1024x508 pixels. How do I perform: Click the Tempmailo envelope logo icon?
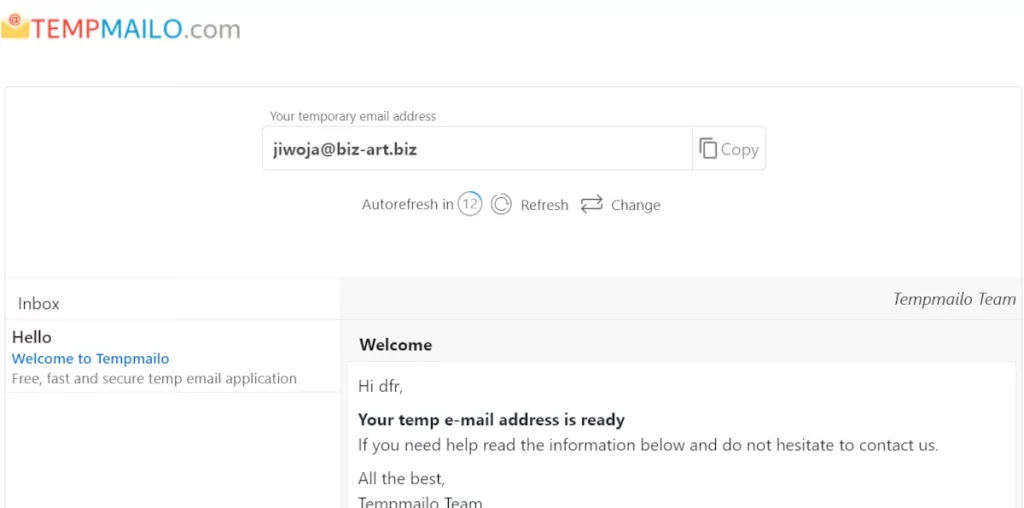click(x=15, y=27)
